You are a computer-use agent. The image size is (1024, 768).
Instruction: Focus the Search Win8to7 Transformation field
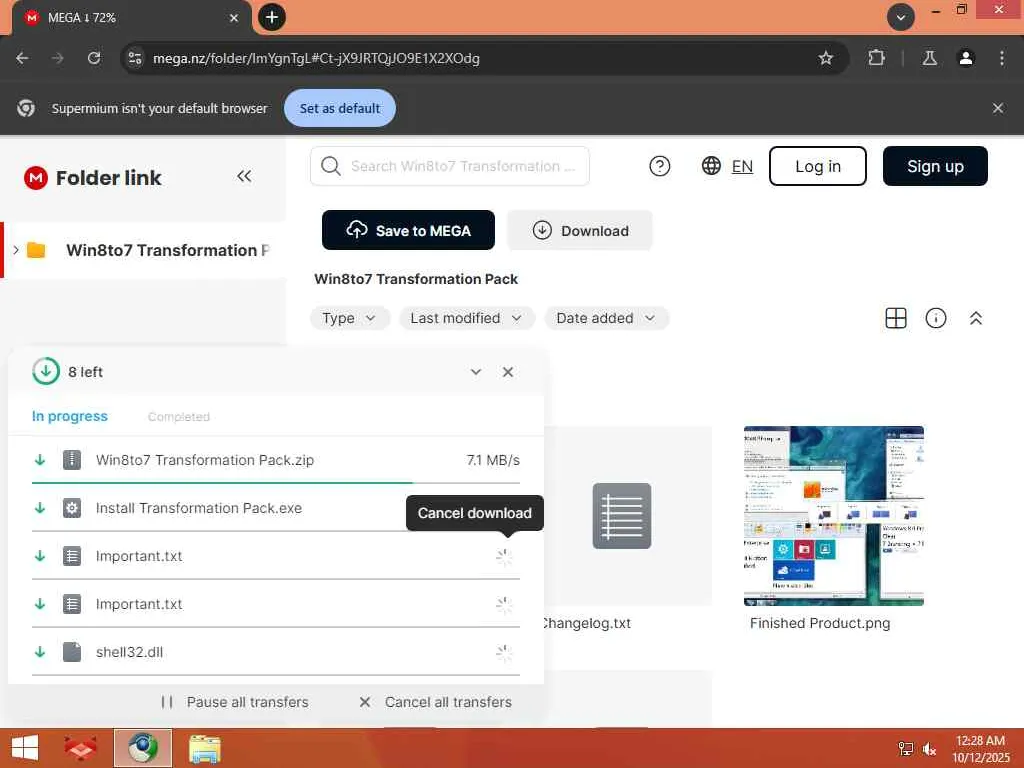tap(450, 166)
